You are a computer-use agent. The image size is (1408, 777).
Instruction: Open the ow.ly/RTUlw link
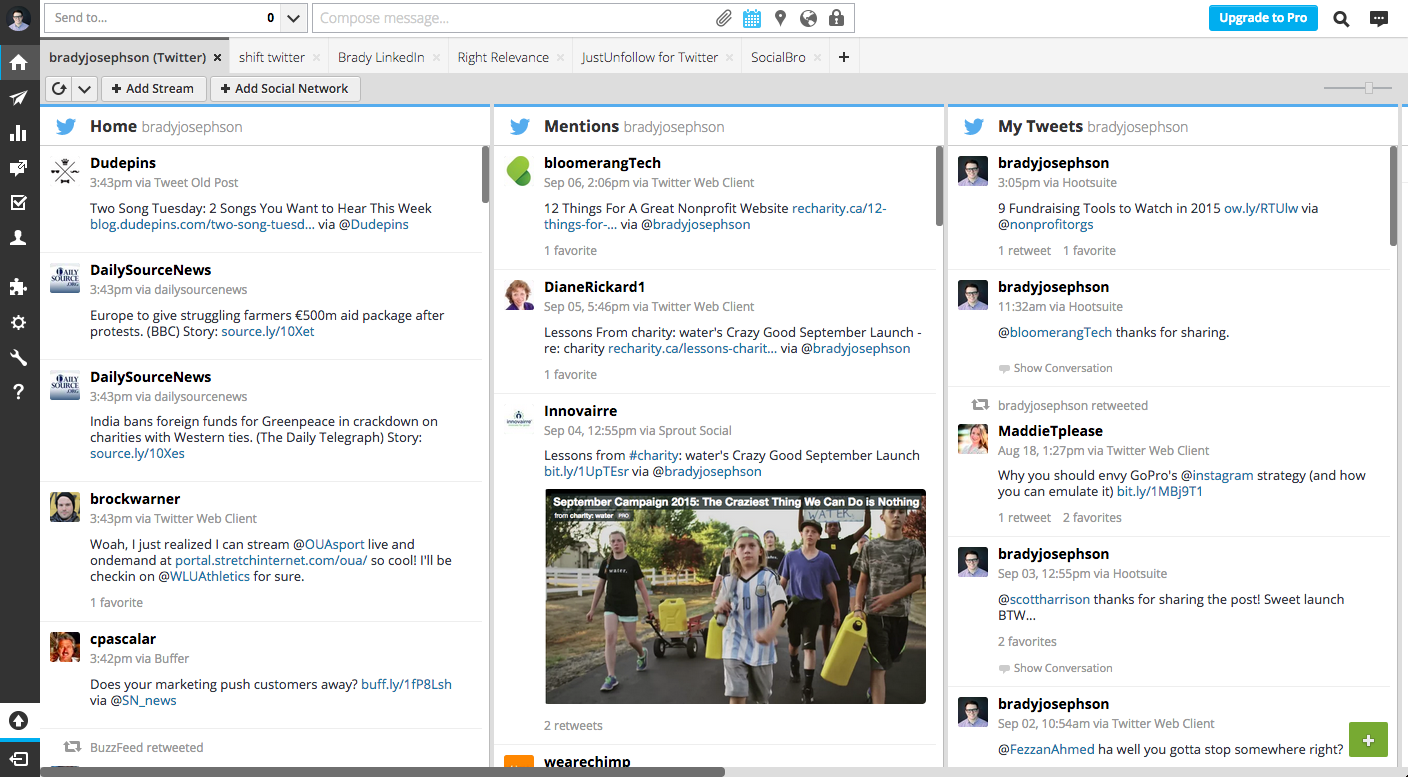pyautogui.click(x=1260, y=208)
